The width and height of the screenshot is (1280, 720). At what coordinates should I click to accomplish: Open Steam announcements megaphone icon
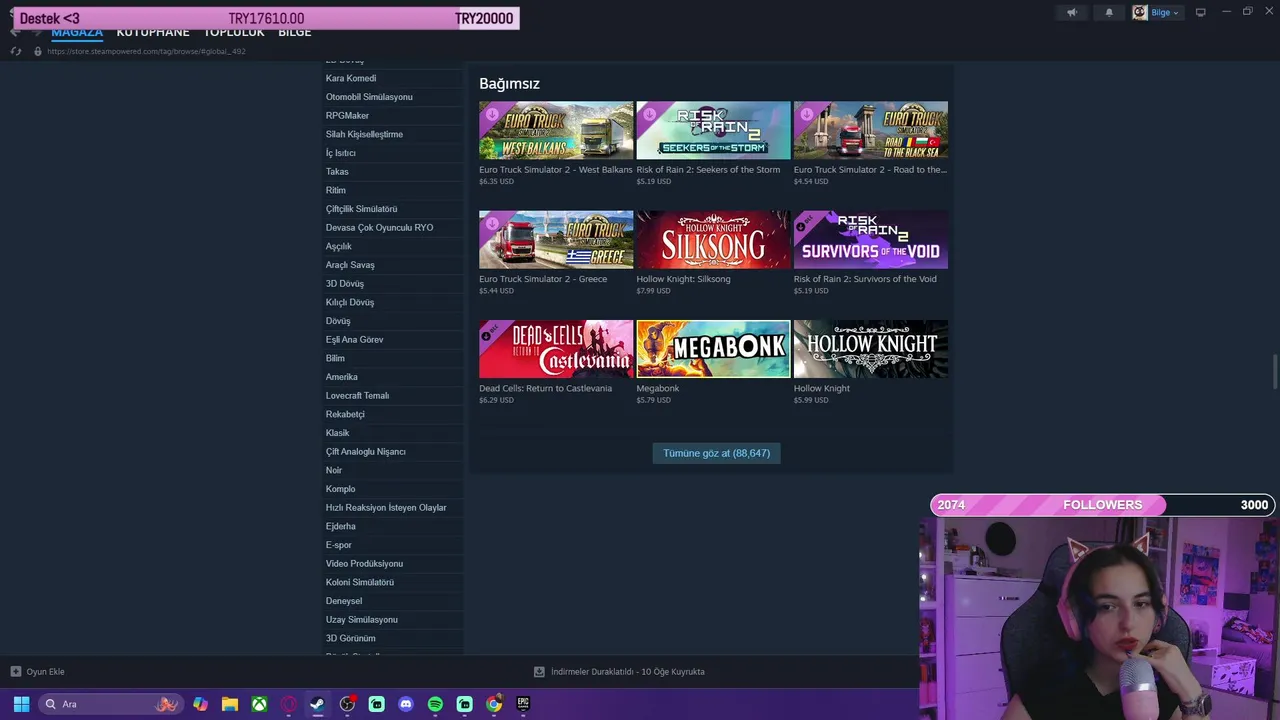[x=1071, y=13]
